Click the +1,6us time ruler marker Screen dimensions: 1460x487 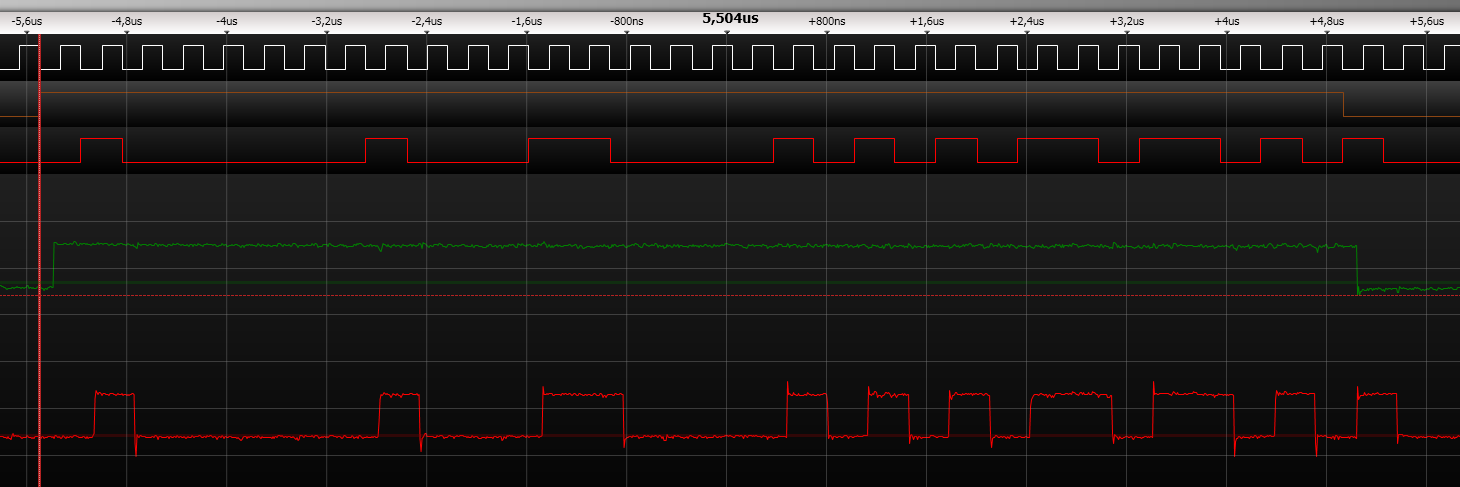[927, 21]
